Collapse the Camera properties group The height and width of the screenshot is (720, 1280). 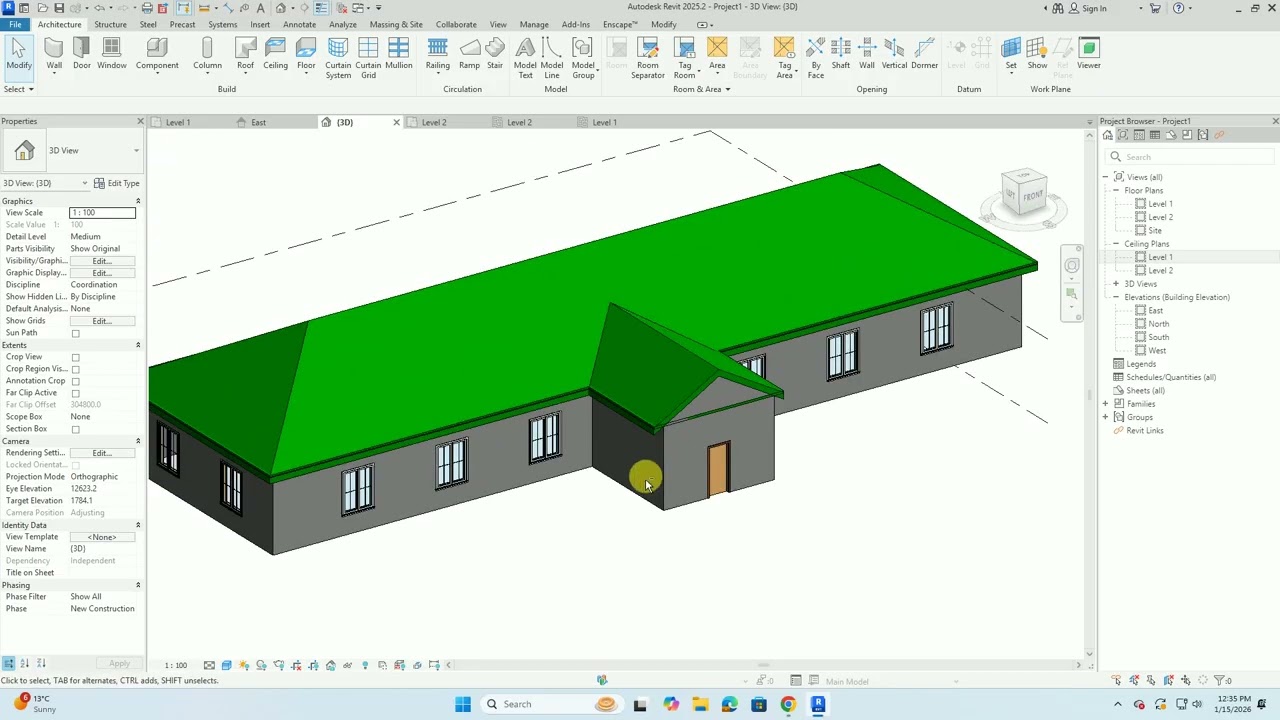pyautogui.click(x=138, y=441)
